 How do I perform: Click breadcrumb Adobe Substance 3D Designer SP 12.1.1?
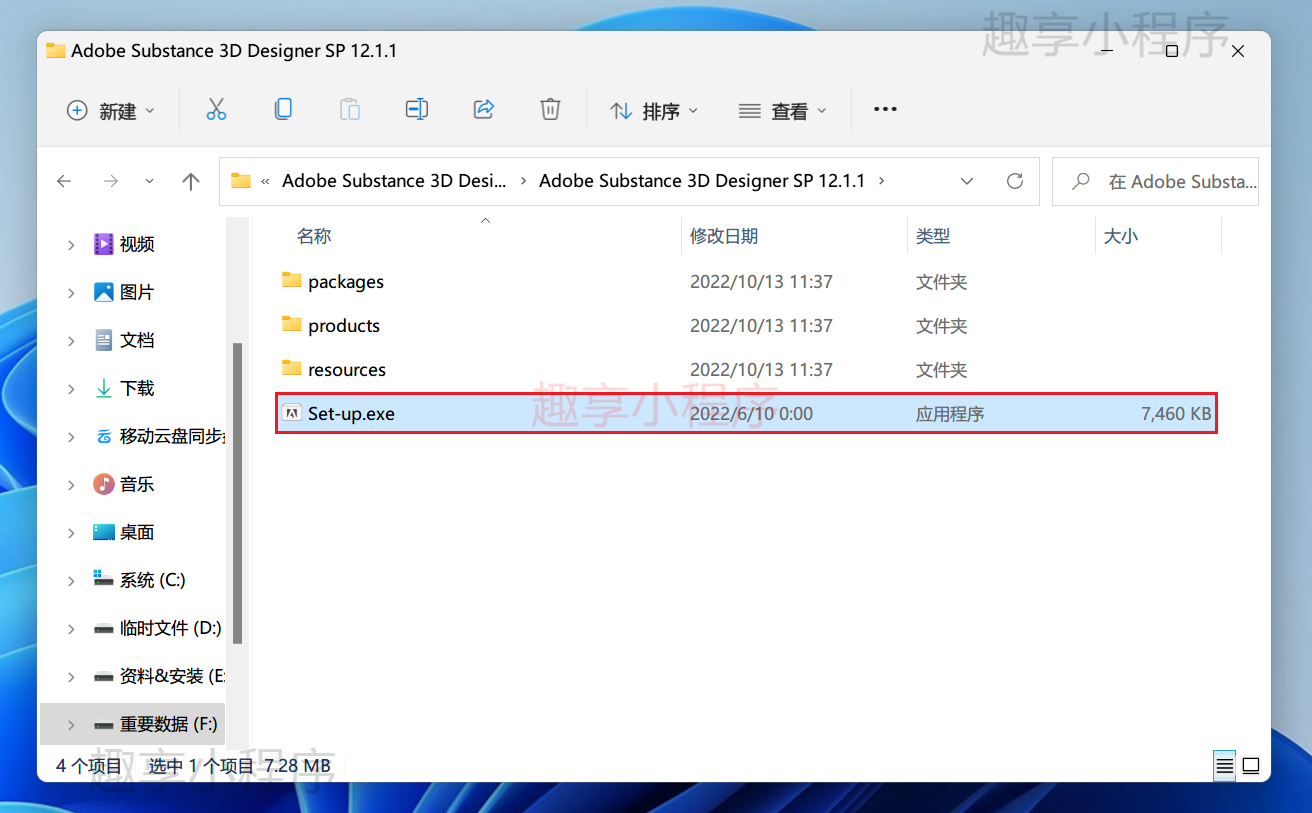(x=702, y=181)
